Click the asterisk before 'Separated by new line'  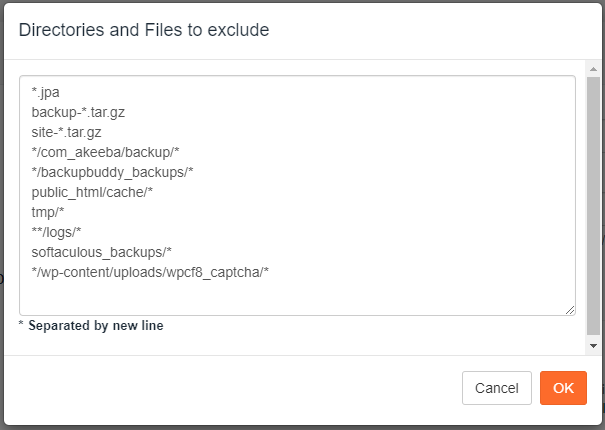pos(21,323)
